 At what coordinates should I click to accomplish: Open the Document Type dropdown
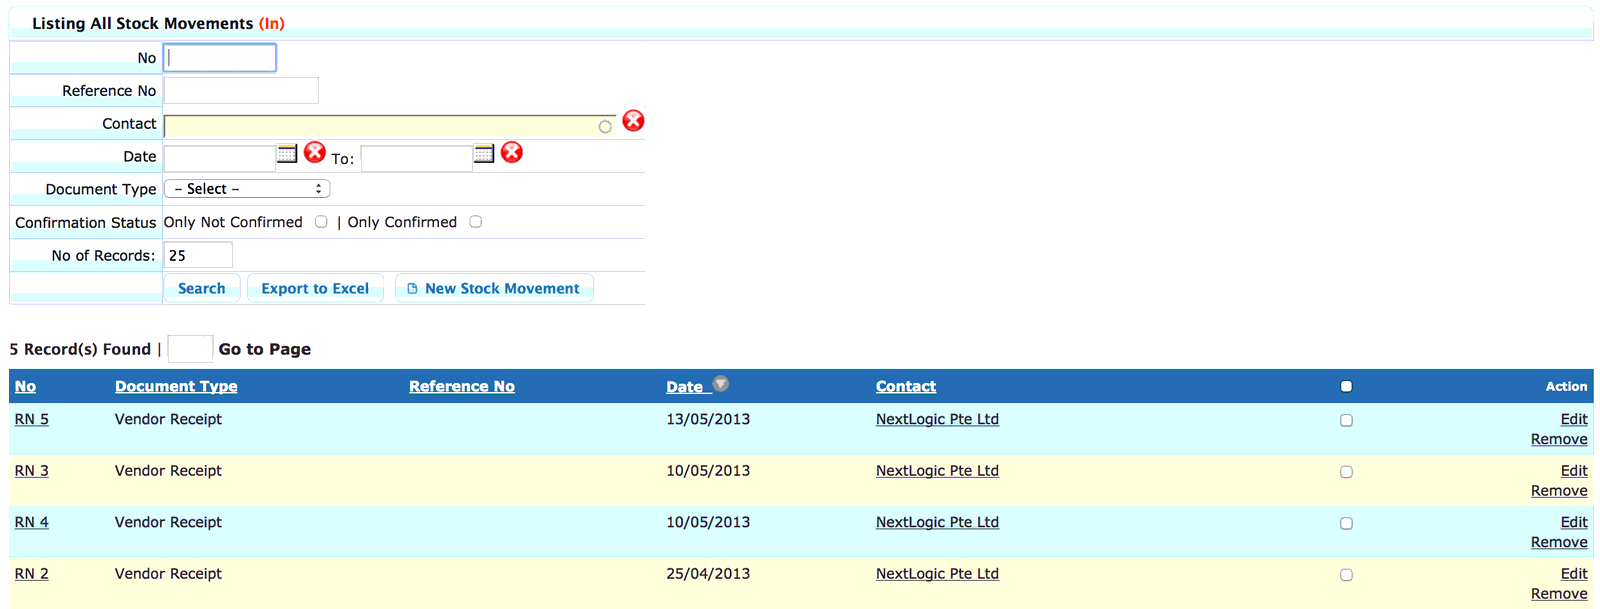(247, 189)
